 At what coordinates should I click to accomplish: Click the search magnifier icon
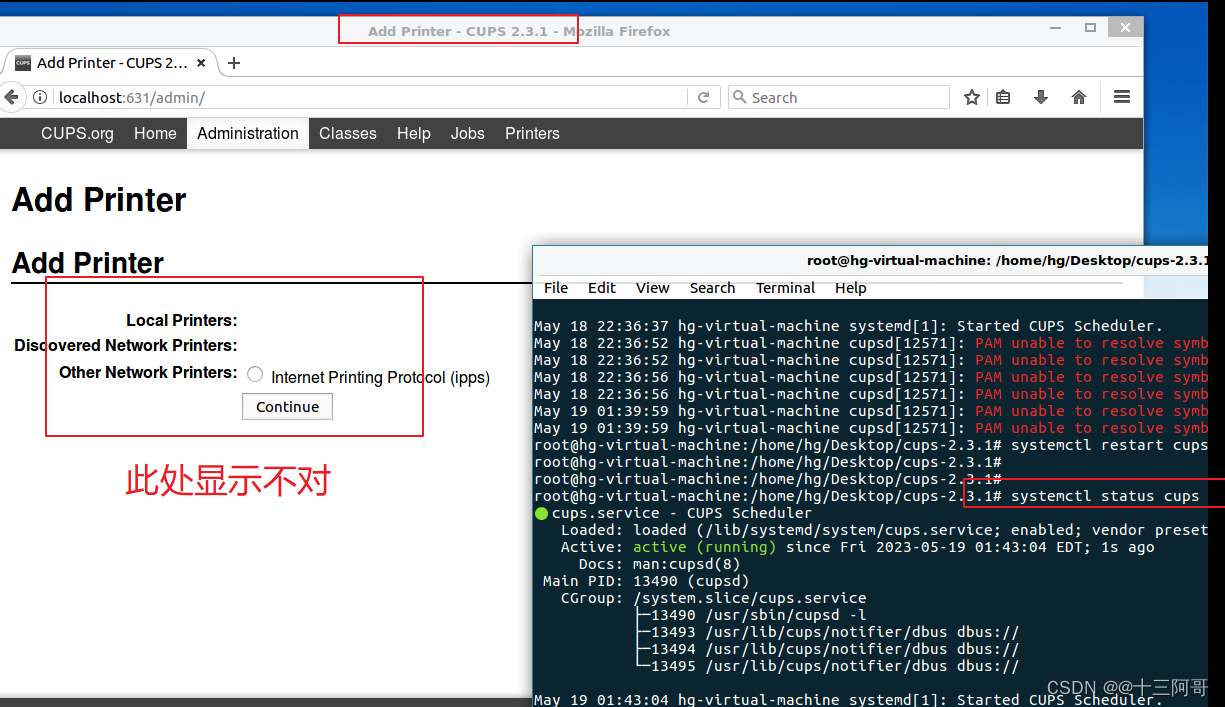click(x=740, y=97)
